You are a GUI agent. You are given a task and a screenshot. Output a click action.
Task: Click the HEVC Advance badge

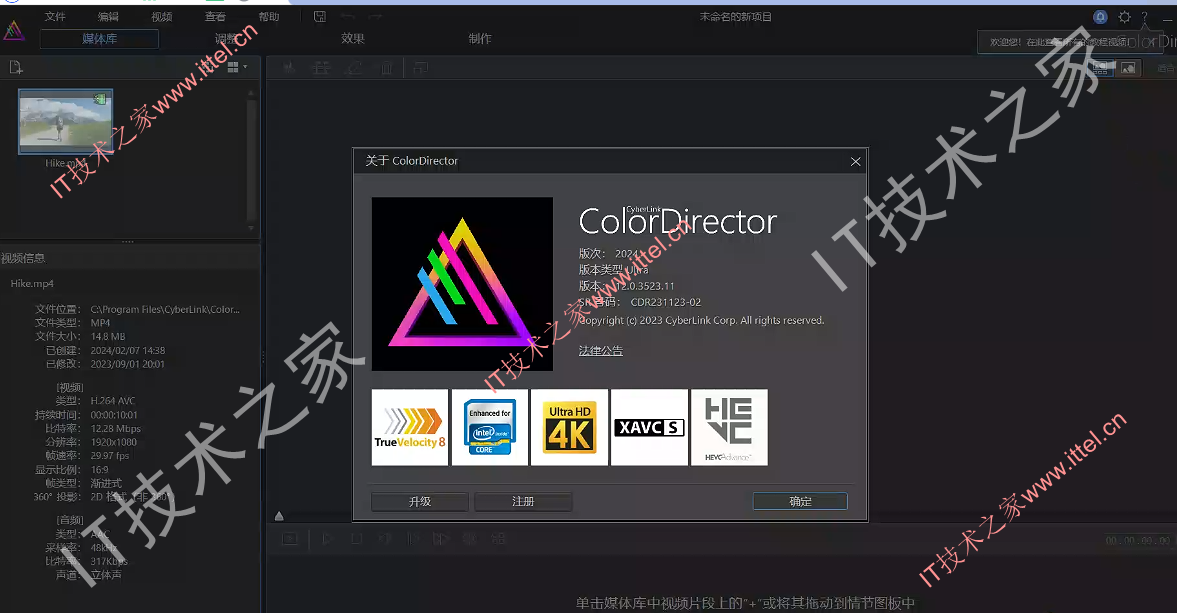point(729,427)
